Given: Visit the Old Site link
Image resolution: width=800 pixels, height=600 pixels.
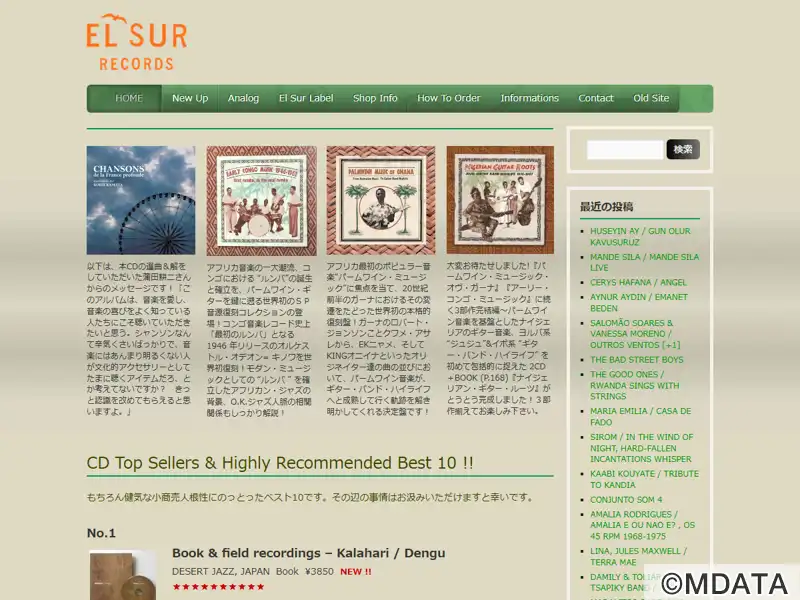Looking at the screenshot, I should 651,98.
